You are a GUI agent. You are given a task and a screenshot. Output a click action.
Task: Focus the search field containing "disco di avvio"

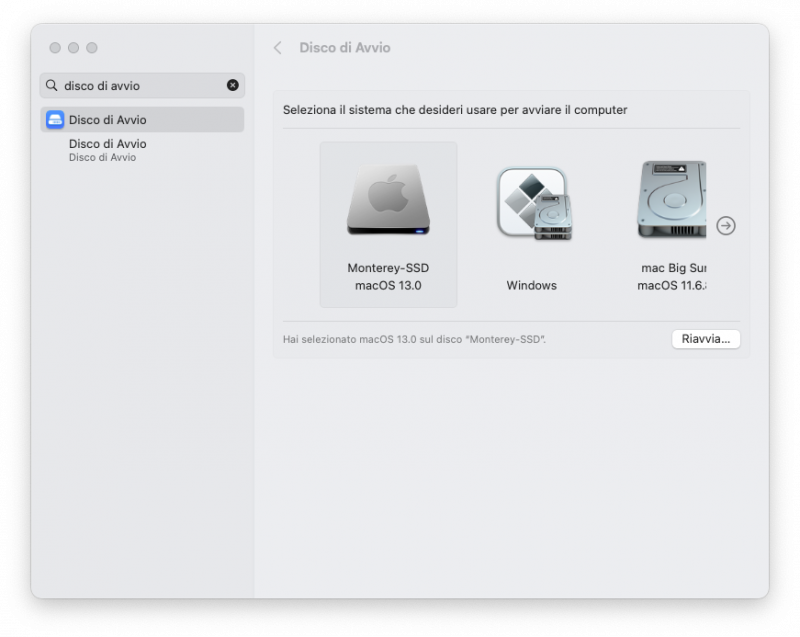(142, 85)
